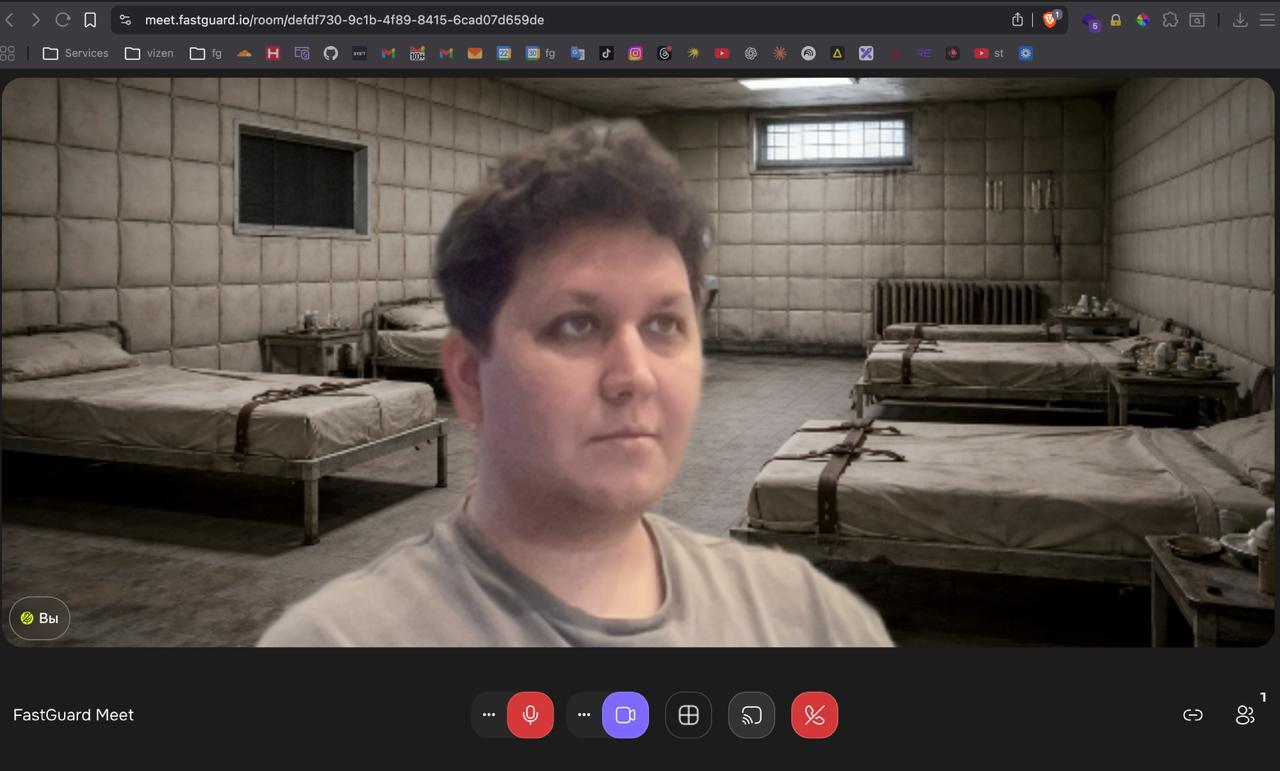
Task: Start screen sharing with the cast icon
Action: (751, 715)
